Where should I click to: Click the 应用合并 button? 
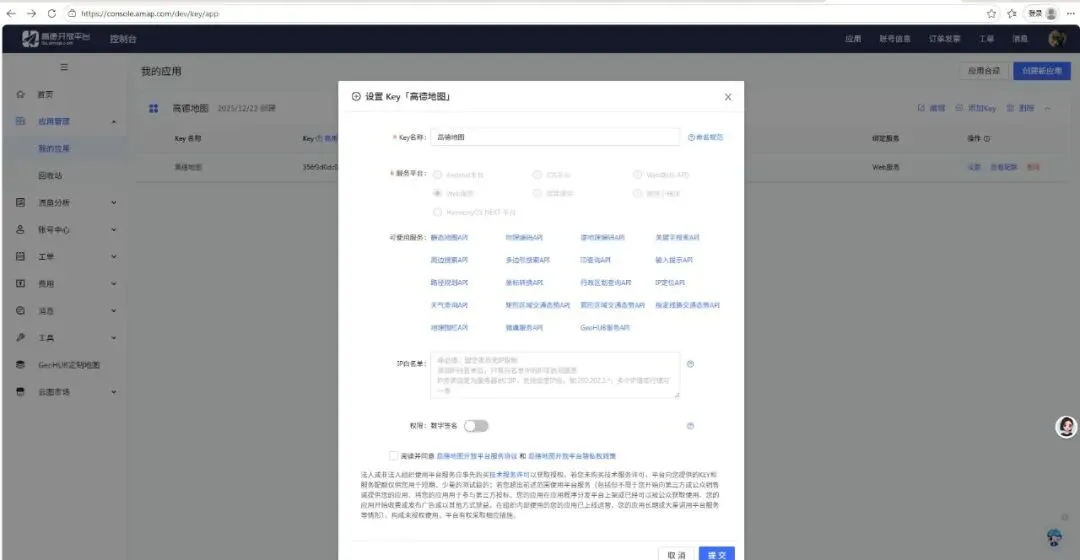(984, 70)
